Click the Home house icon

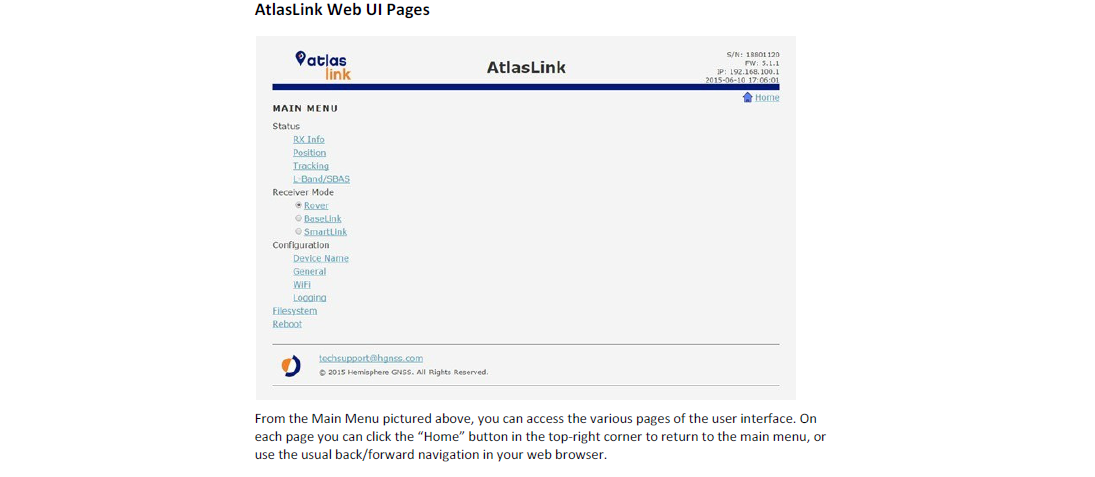pos(747,97)
